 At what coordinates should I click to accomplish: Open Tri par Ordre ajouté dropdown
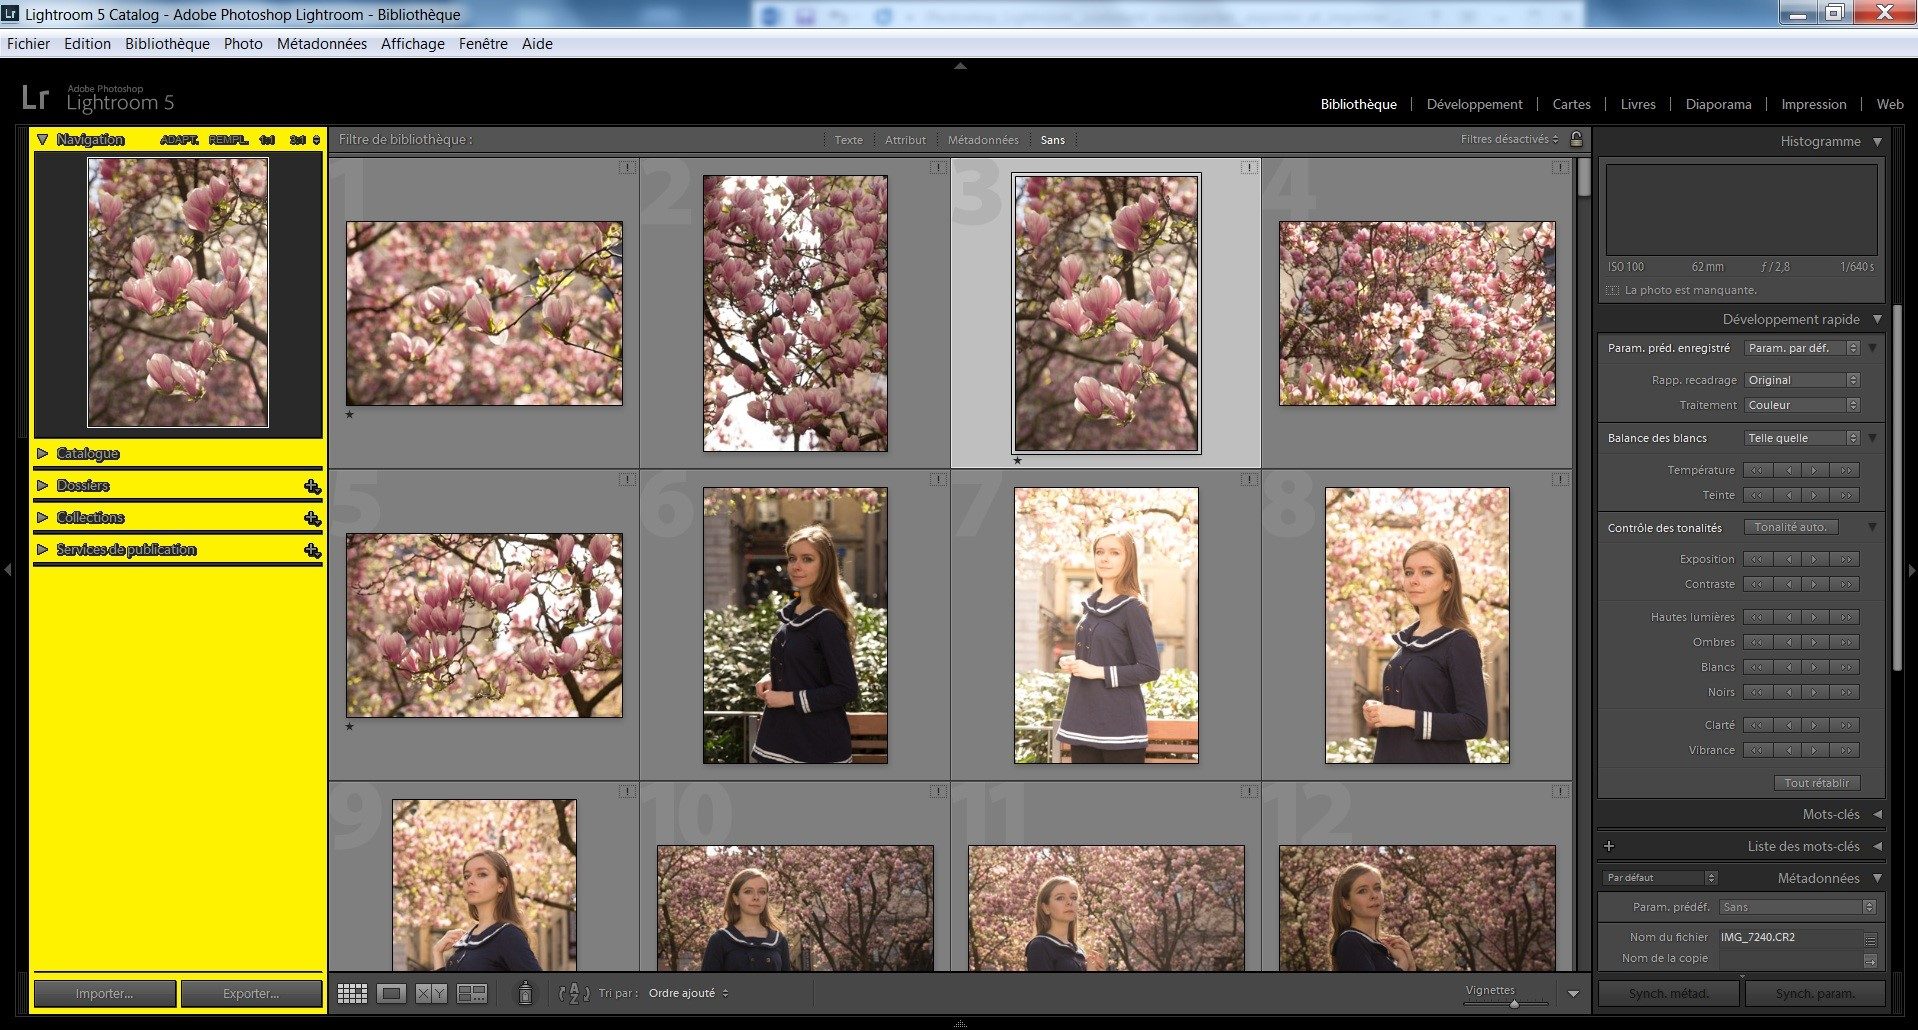pyautogui.click(x=688, y=993)
